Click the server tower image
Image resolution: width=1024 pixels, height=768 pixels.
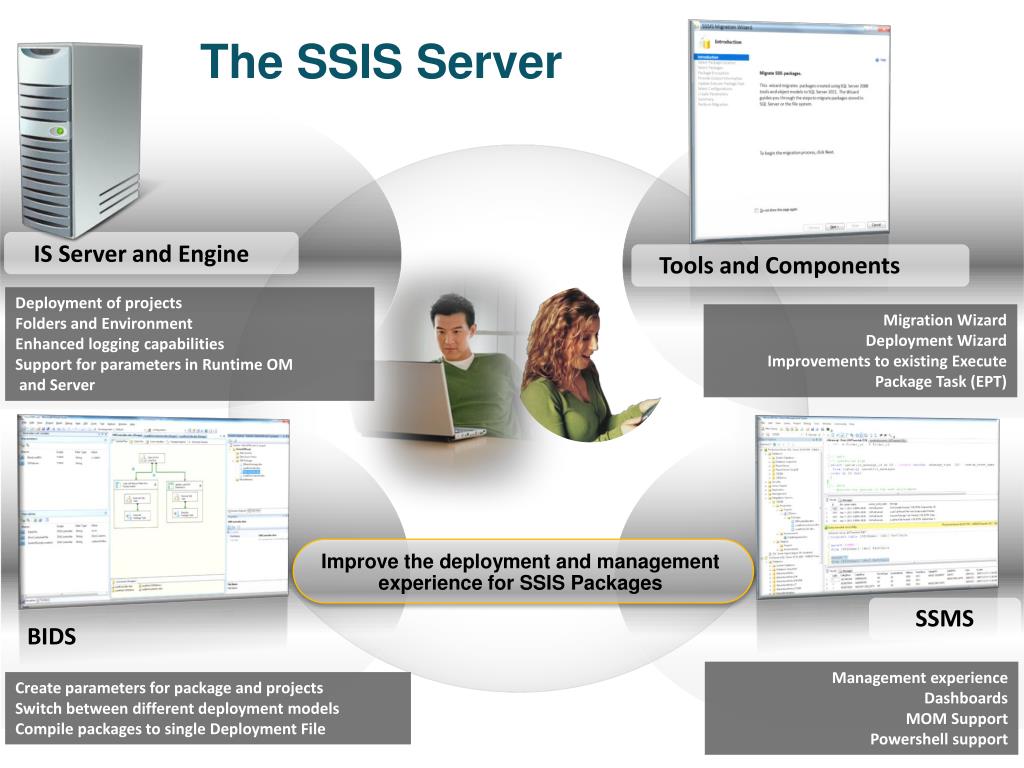point(80,138)
